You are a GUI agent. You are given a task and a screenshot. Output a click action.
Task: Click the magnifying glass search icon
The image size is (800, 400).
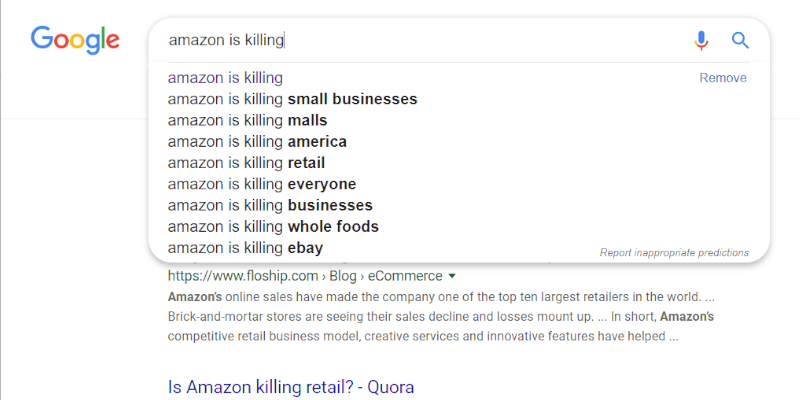pos(740,40)
